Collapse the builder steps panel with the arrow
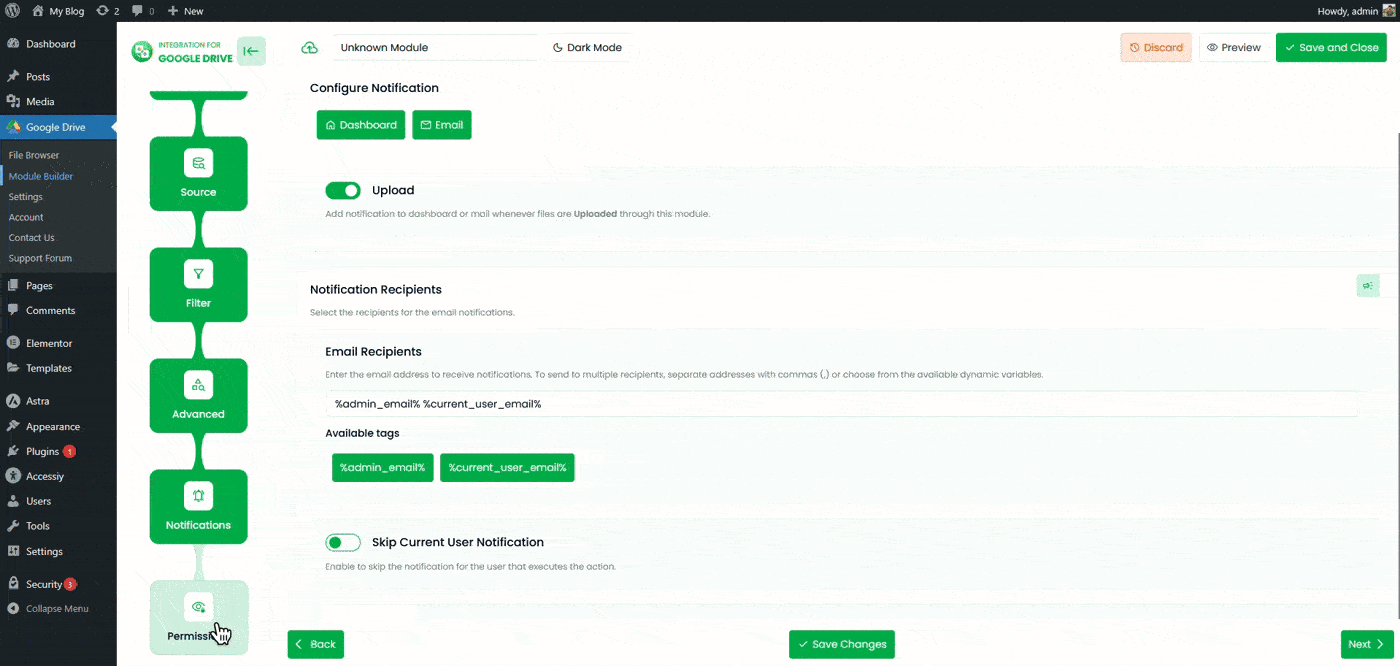 click(x=251, y=50)
